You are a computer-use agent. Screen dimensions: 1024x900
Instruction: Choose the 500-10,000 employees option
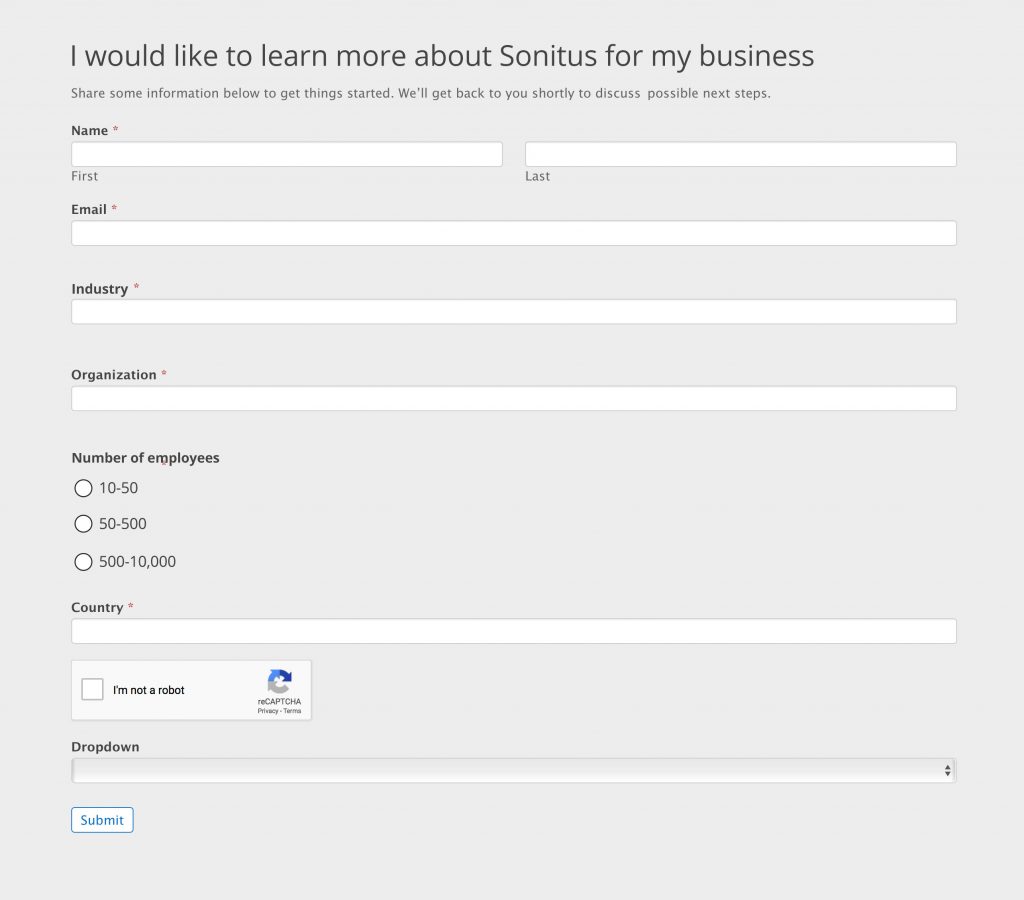click(x=83, y=561)
